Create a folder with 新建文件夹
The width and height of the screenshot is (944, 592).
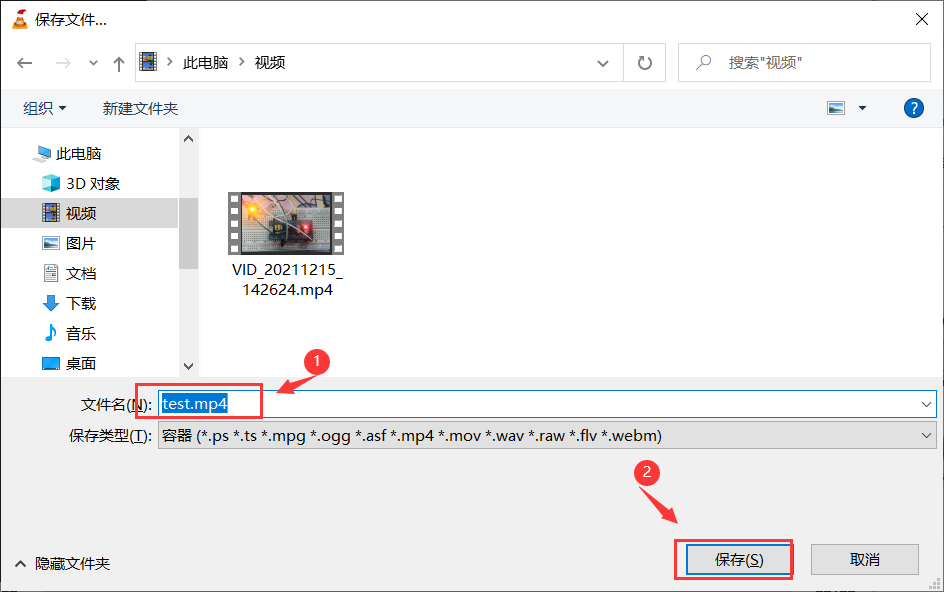pyautogui.click(x=140, y=108)
